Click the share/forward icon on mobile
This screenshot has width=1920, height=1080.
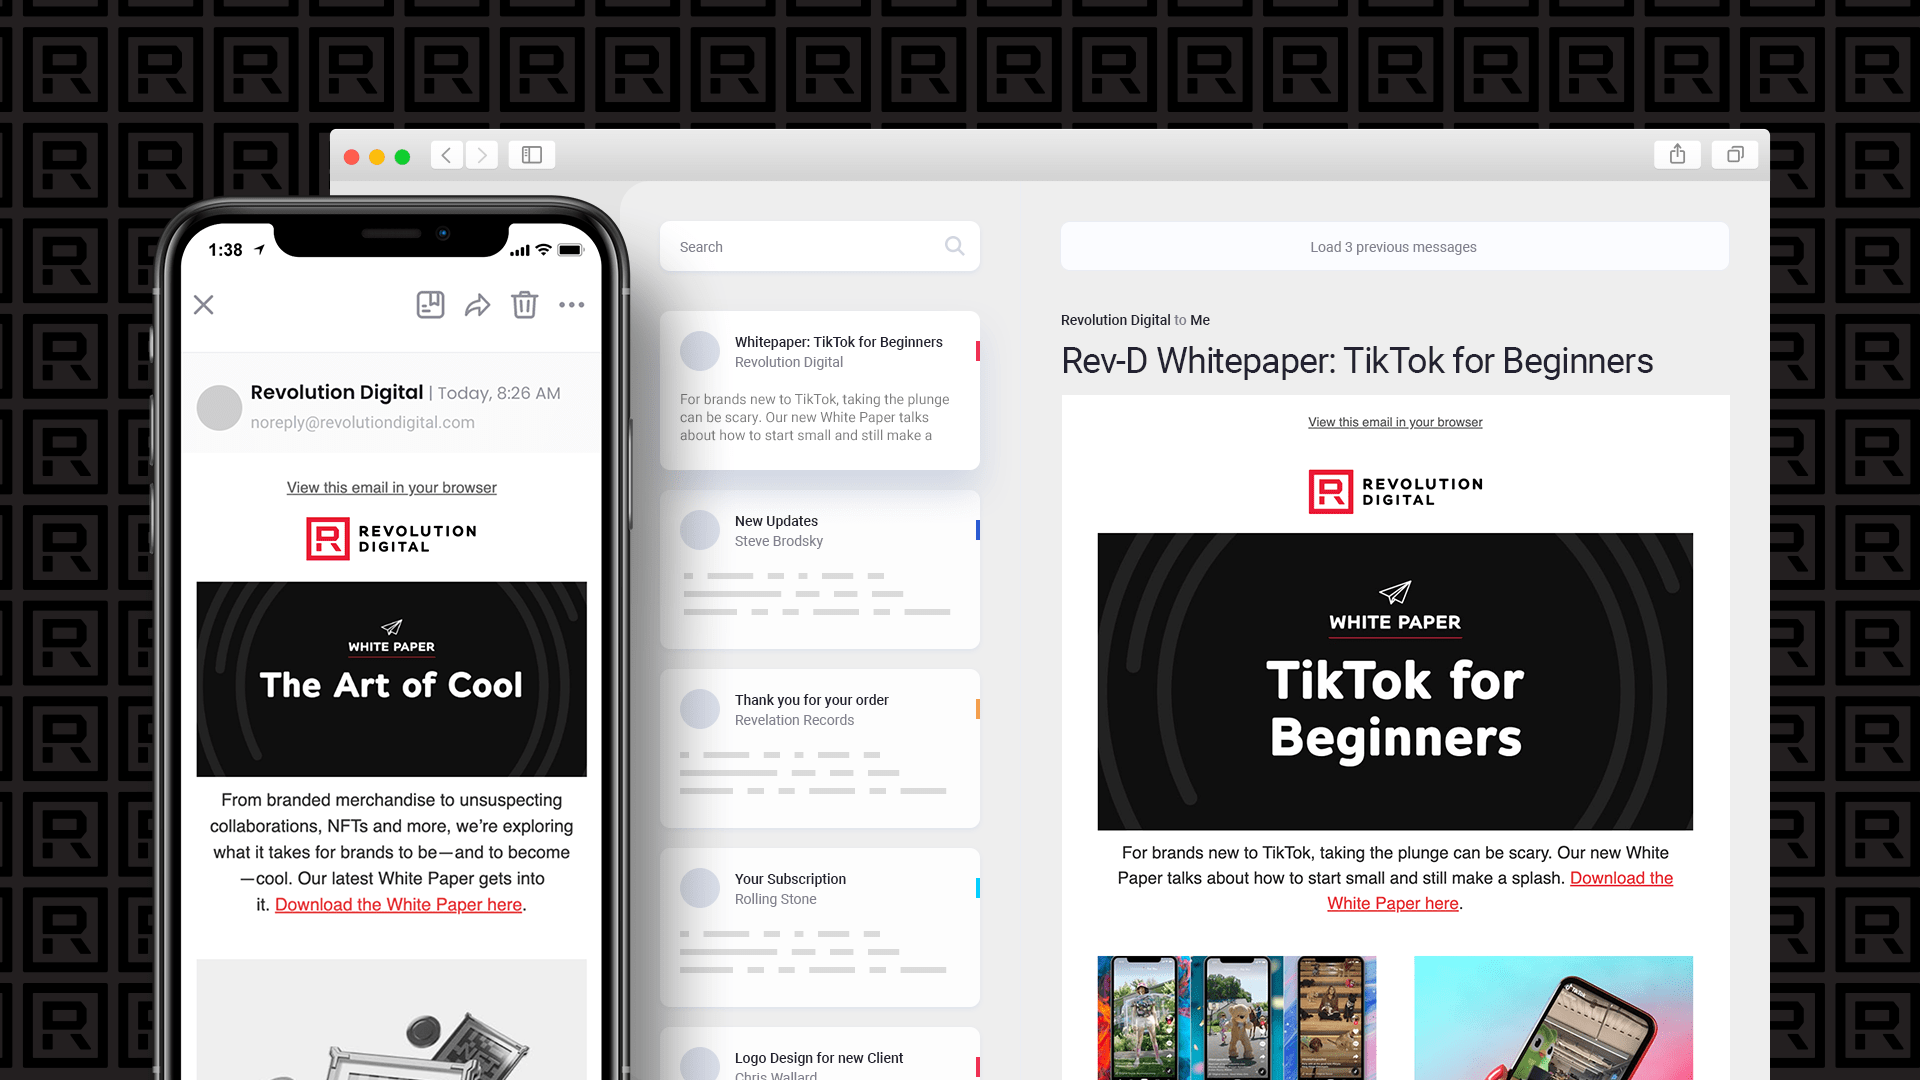point(476,305)
